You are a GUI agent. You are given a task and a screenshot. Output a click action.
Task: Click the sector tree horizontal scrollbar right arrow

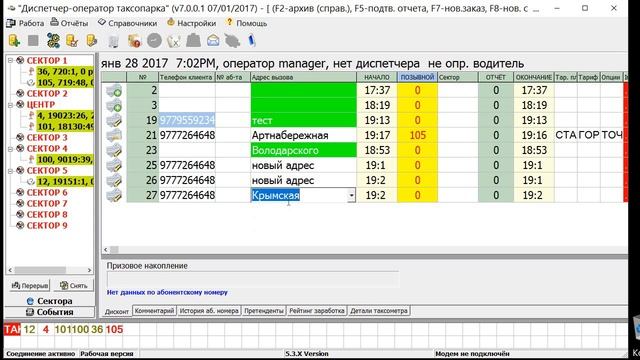pos(89,270)
